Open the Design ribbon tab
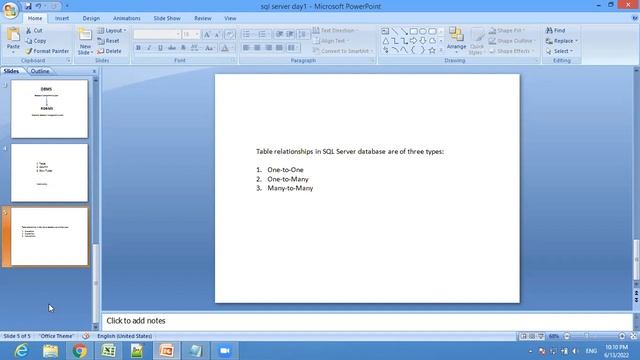Viewport: 640px width, 360px height. (91, 18)
